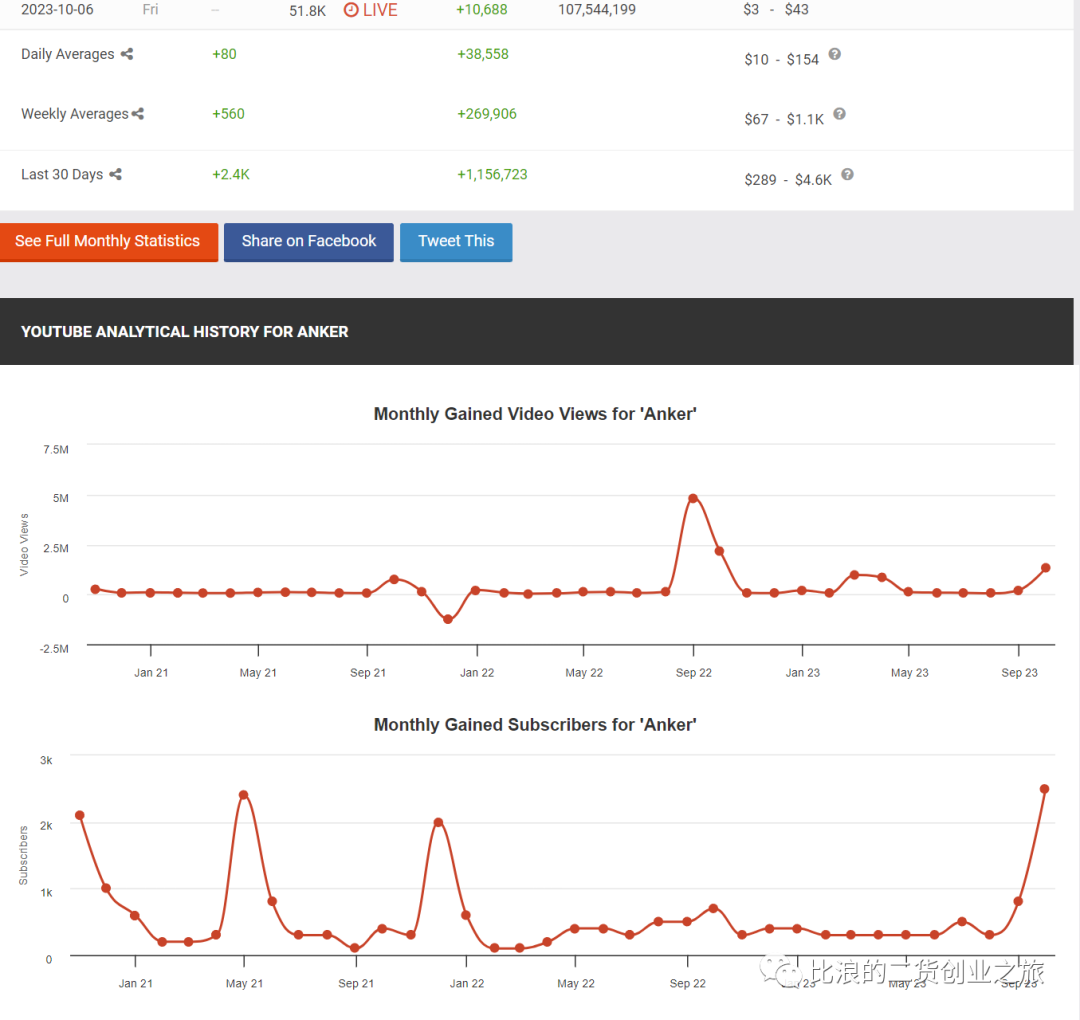Open help icon beside $10 - $154 earnings

pos(834,54)
